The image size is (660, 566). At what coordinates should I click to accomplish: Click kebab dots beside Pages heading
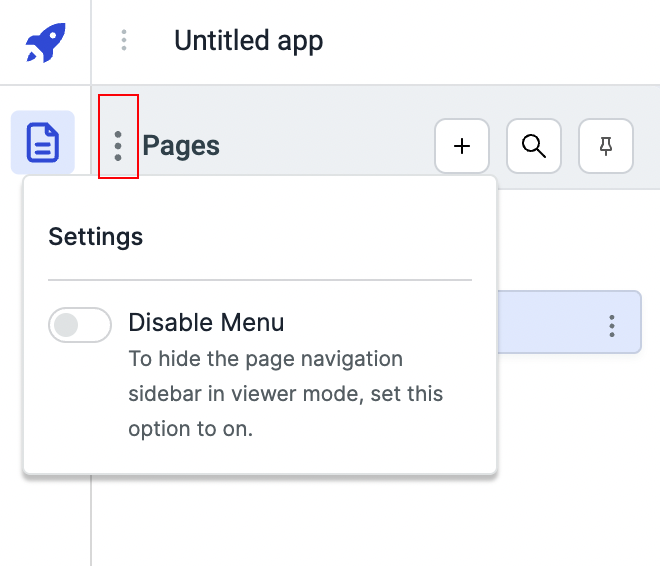tap(118, 146)
